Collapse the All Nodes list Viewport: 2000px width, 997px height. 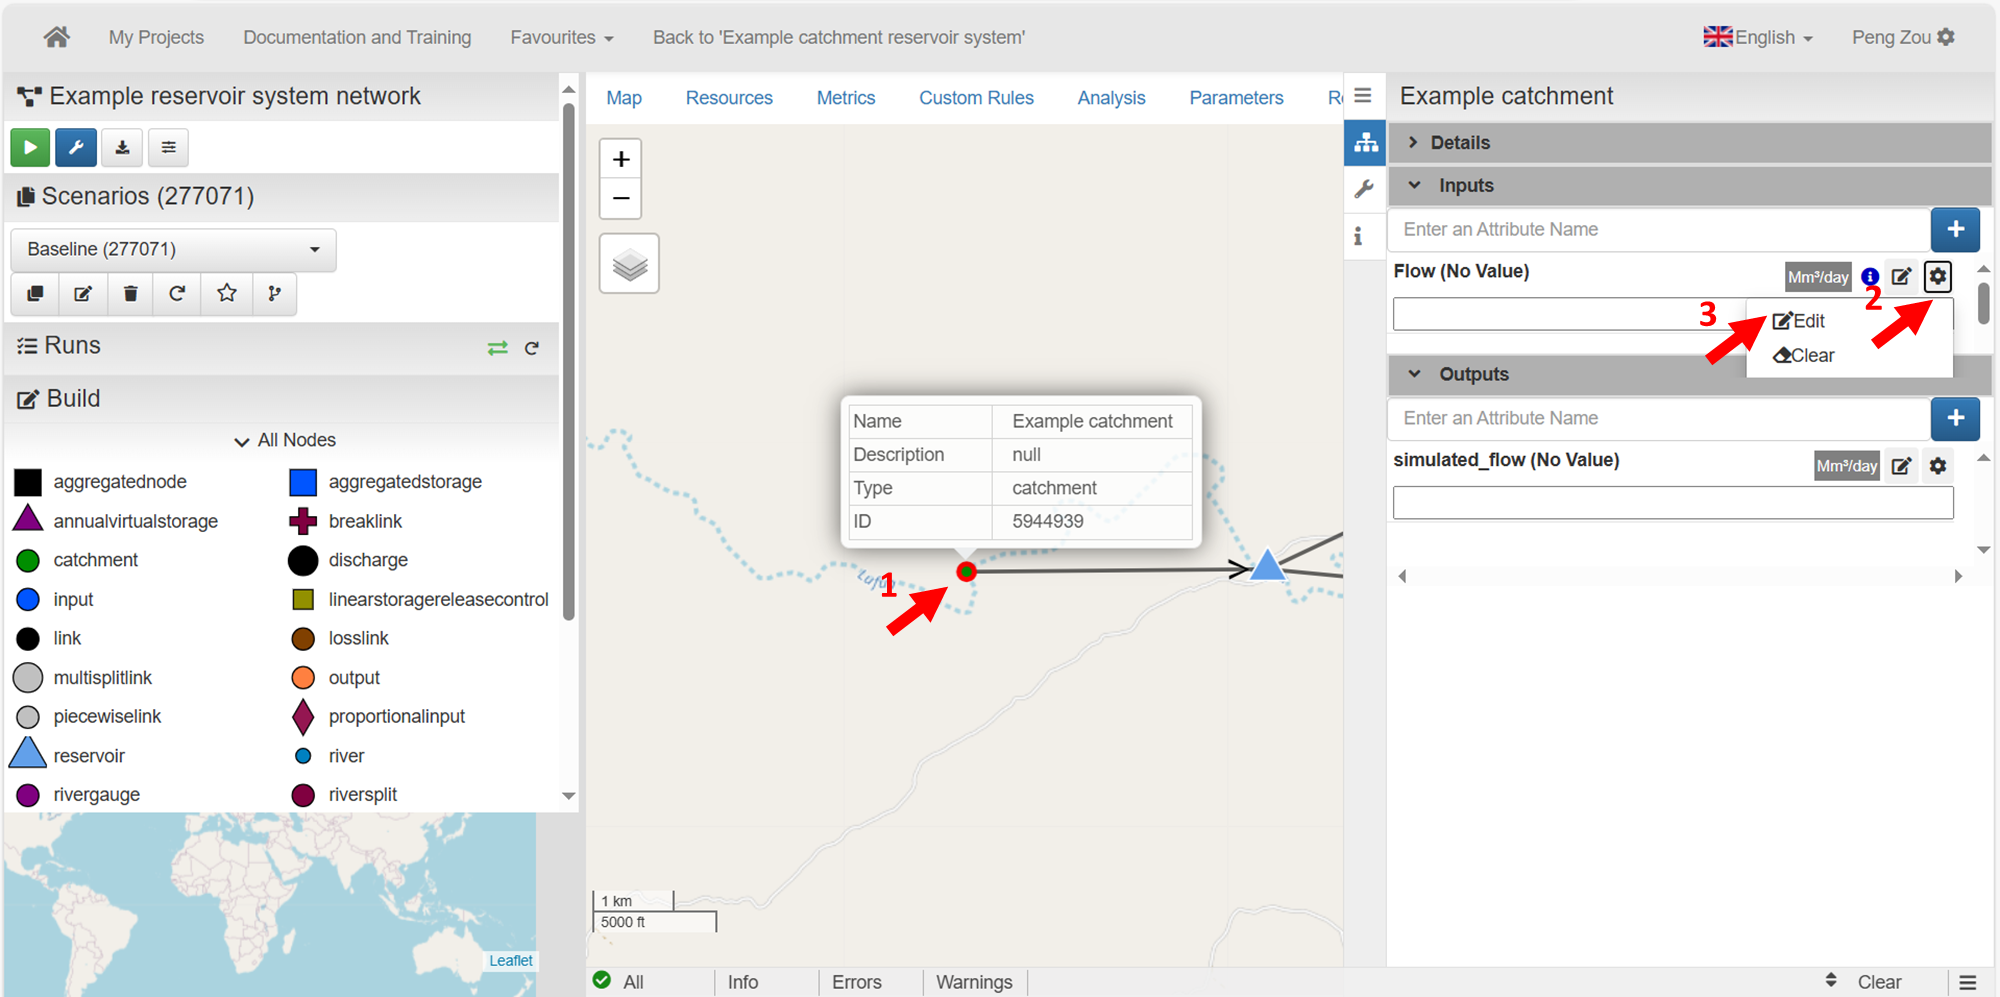click(285, 441)
